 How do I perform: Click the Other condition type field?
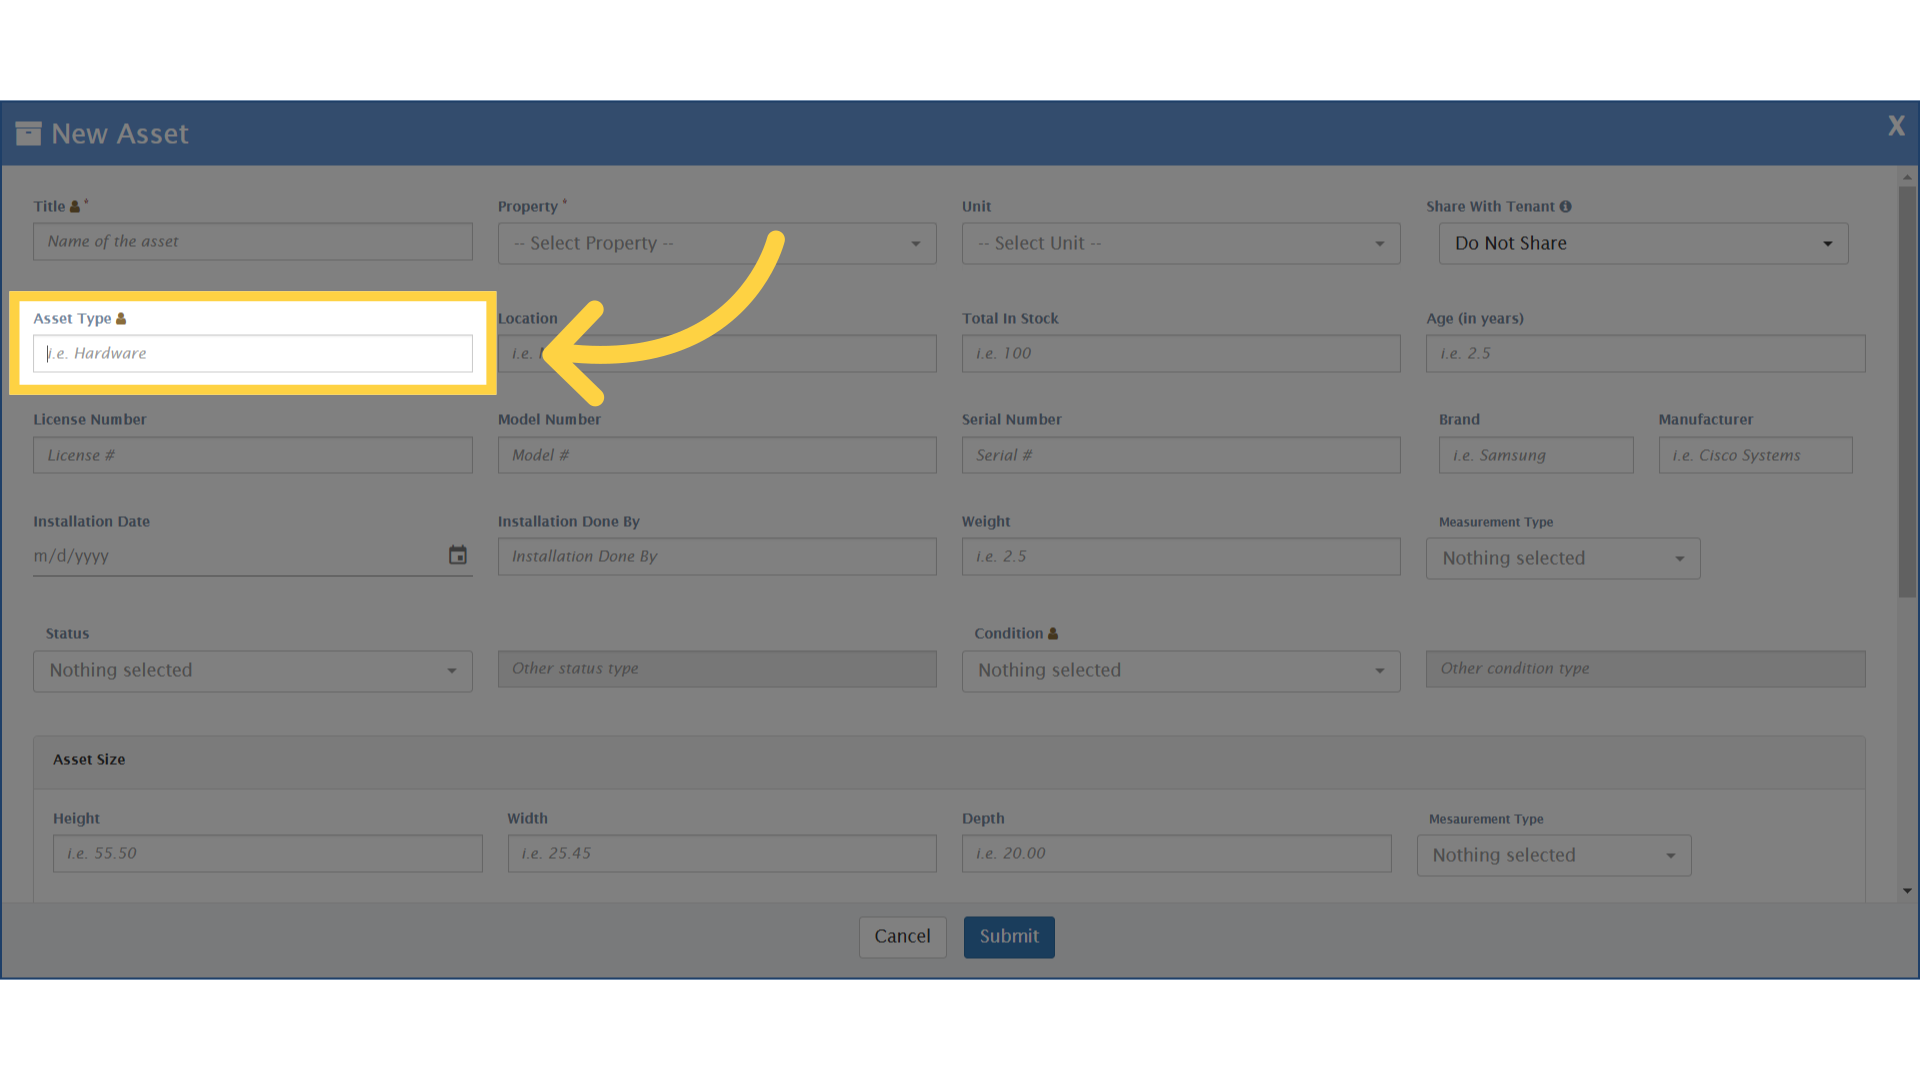pyautogui.click(x=1645, y=669)
